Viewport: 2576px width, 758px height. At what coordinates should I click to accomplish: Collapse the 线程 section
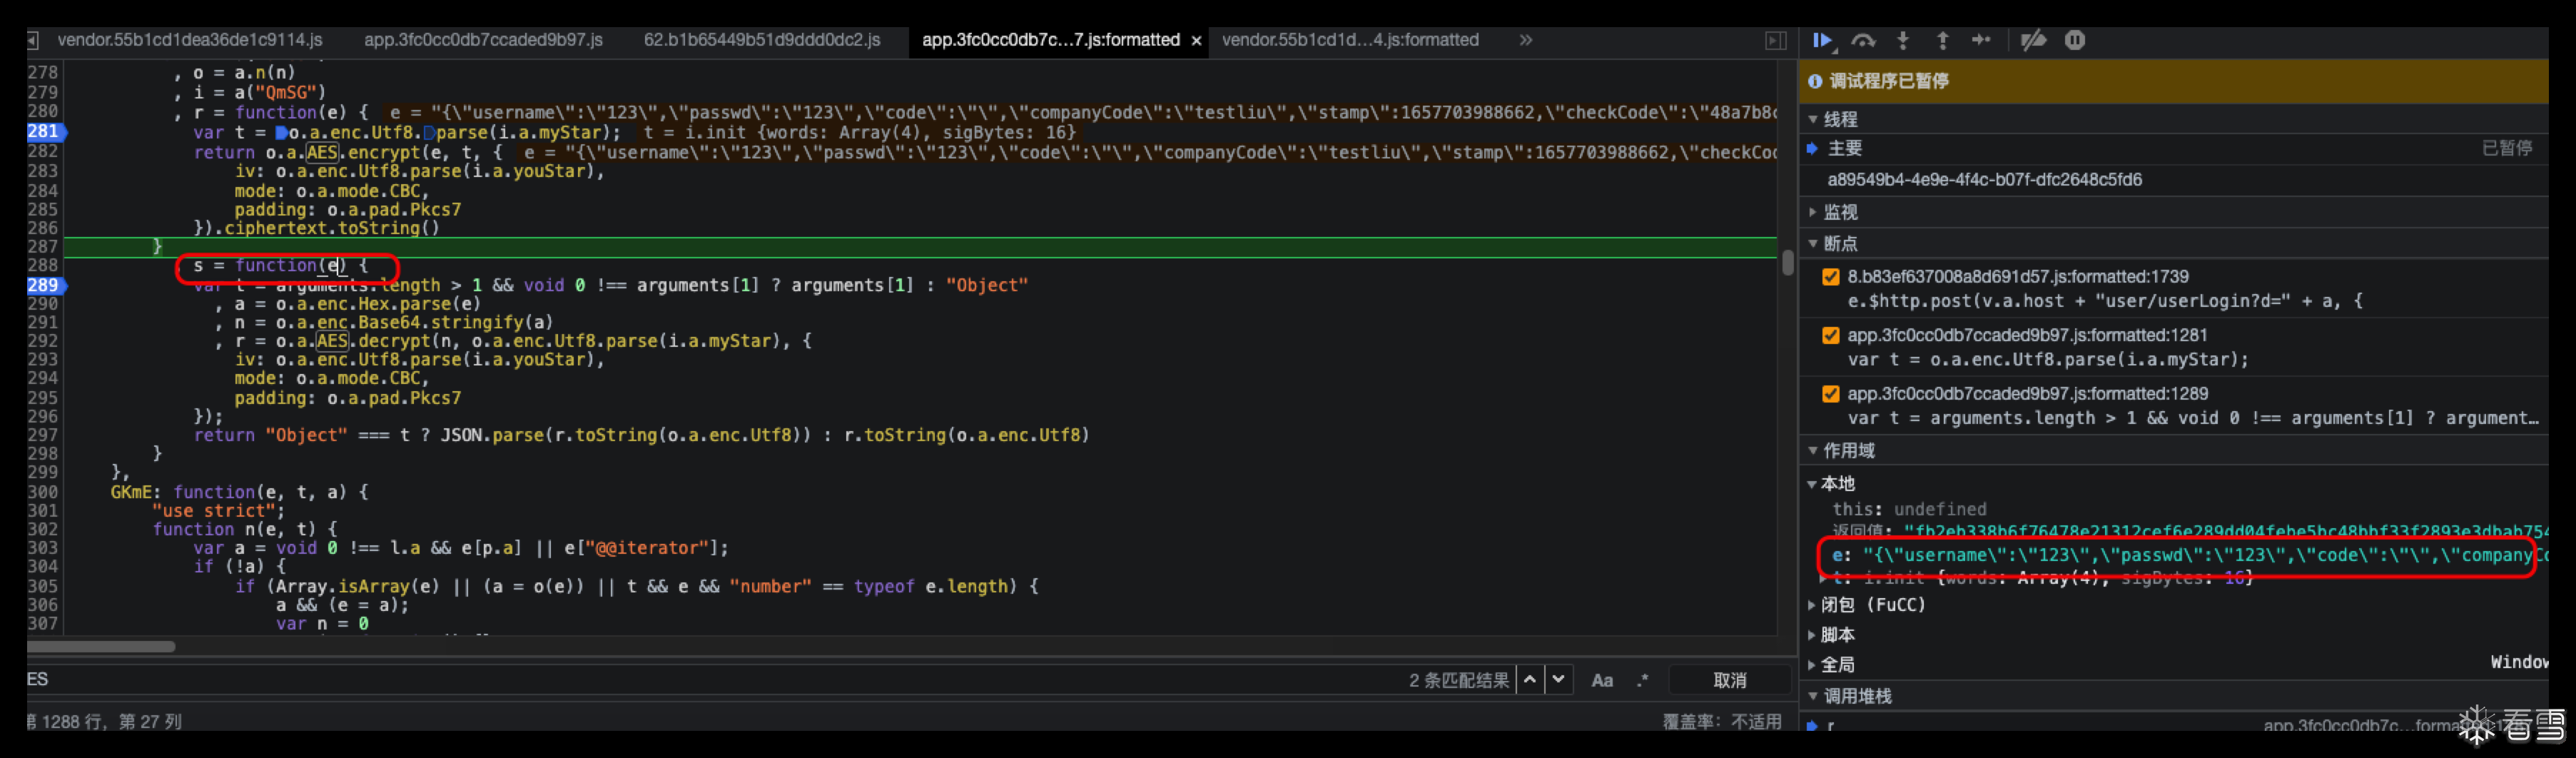1813,119
